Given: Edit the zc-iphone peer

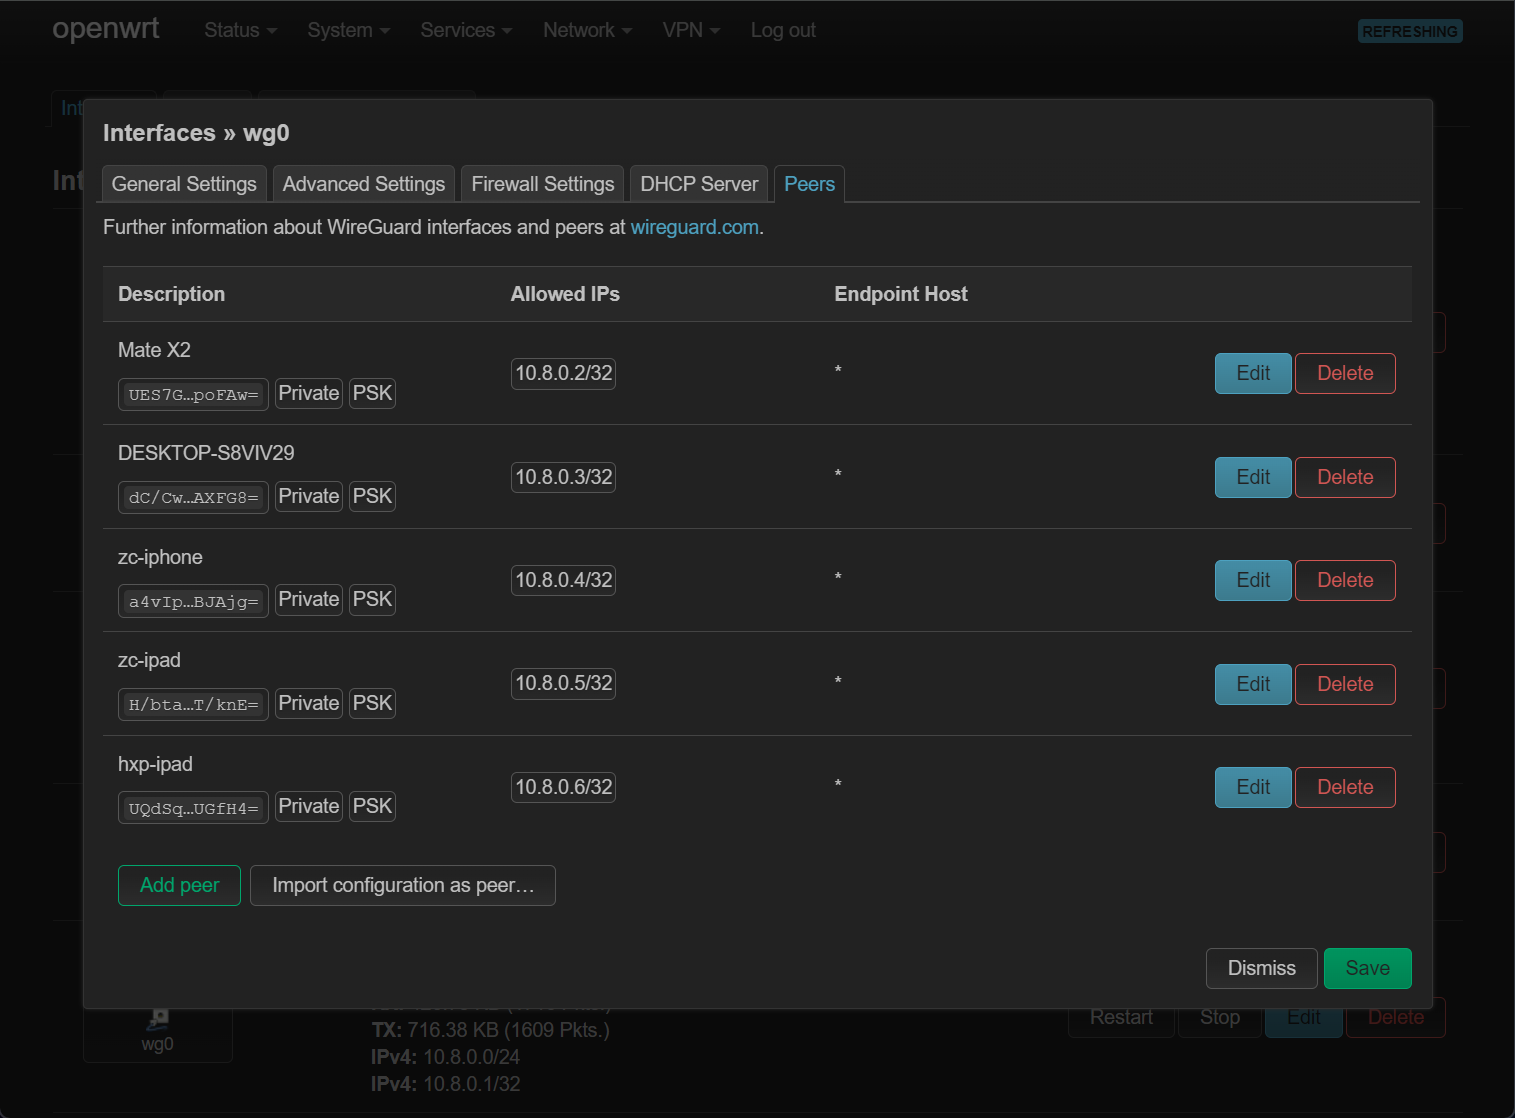Looking at the screenshot, I should pos(1252,580).
